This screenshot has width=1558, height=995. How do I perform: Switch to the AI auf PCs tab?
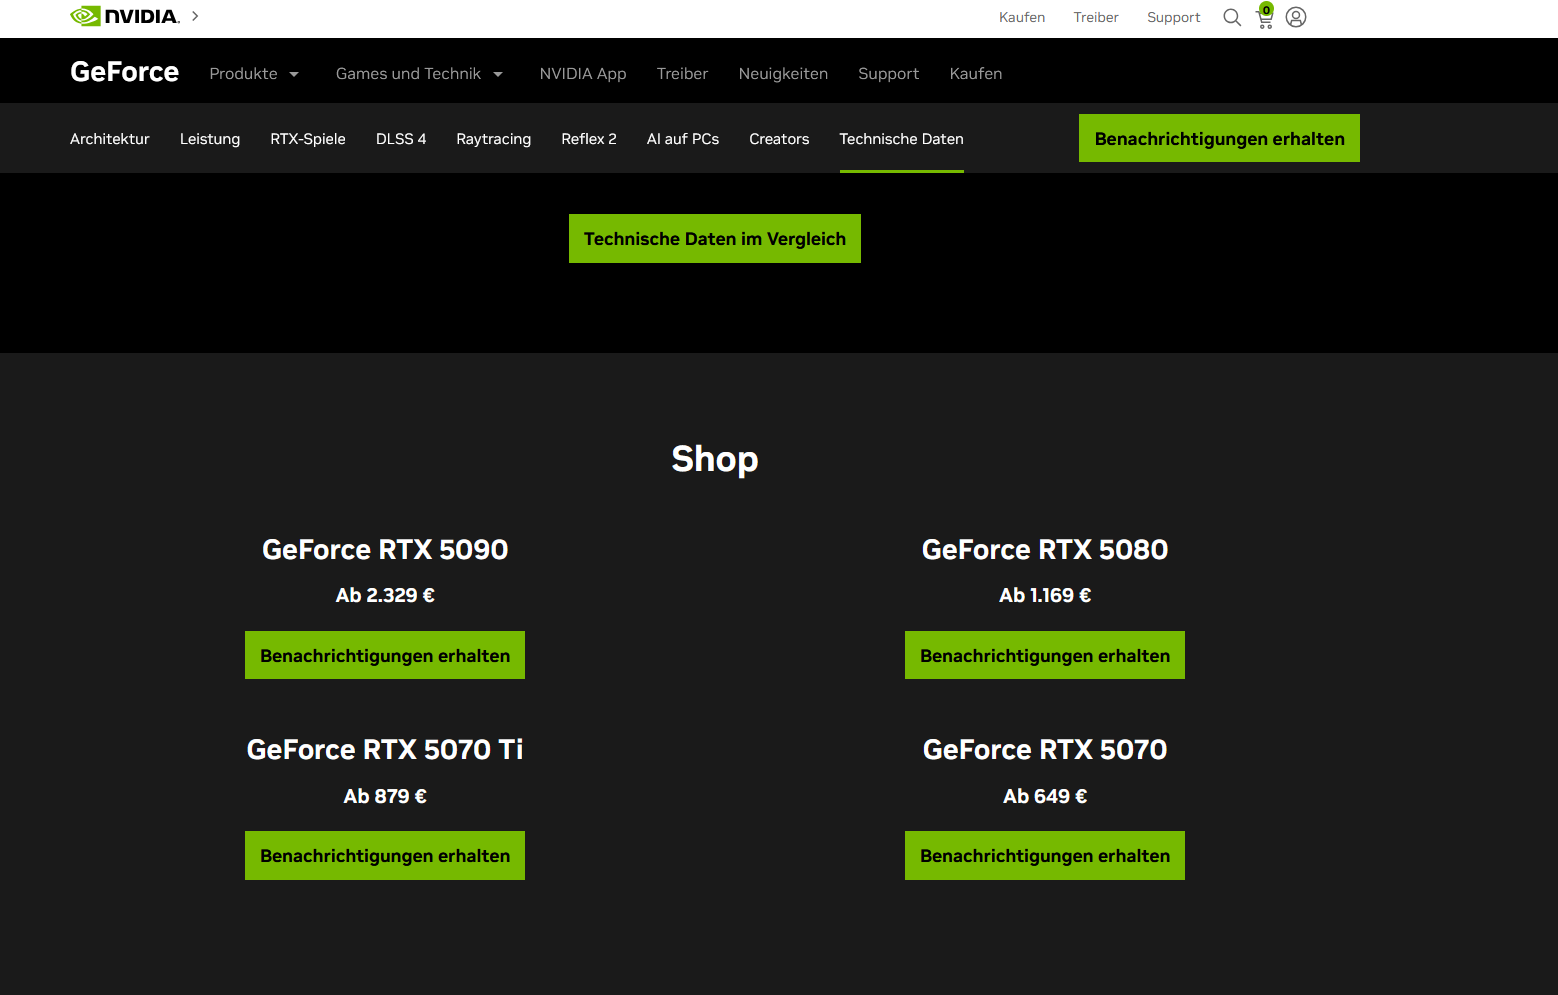683,139
